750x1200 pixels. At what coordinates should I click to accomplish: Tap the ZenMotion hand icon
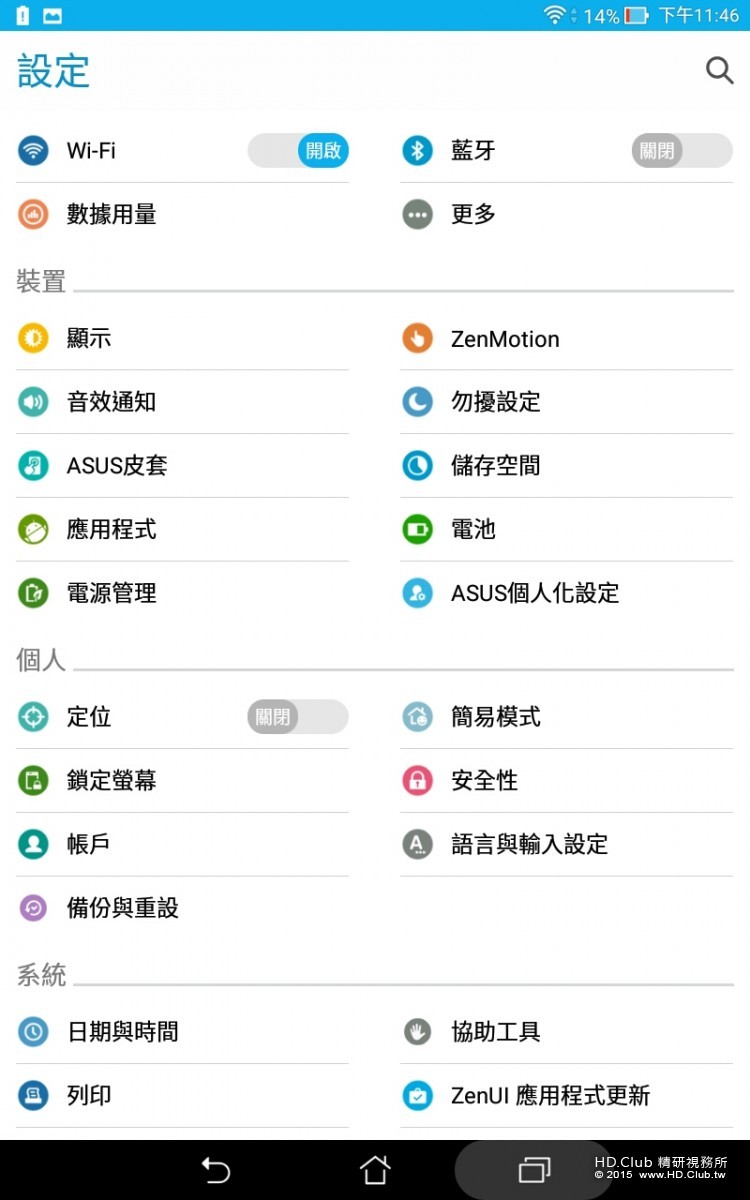click(x=417, y=338)
